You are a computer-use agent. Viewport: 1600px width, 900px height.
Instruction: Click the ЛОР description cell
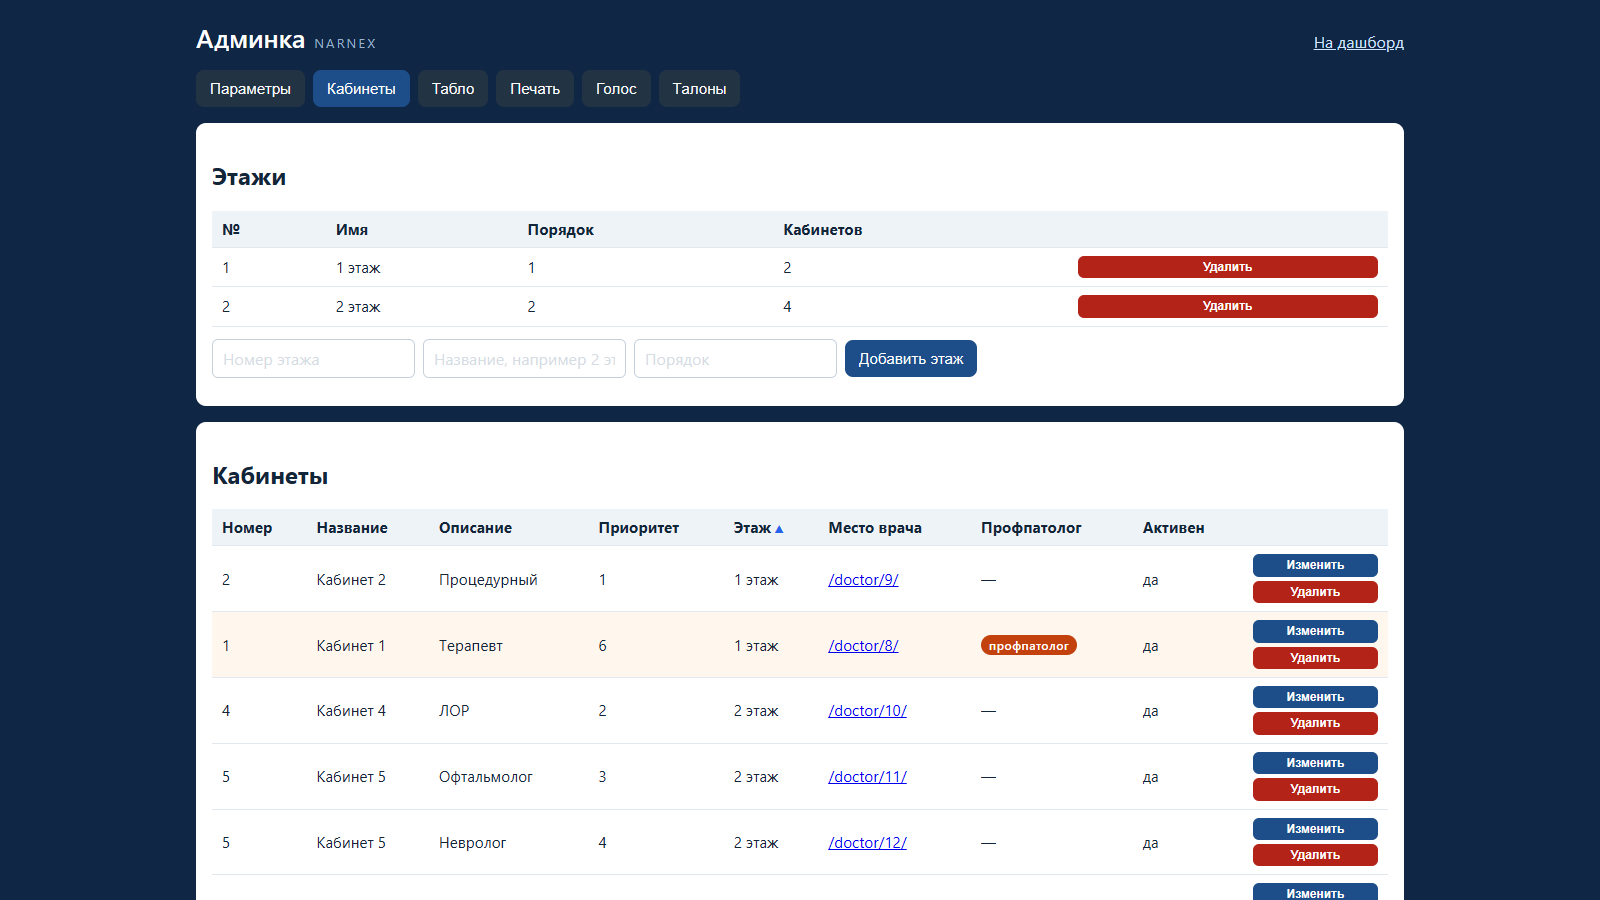point(454,711)
